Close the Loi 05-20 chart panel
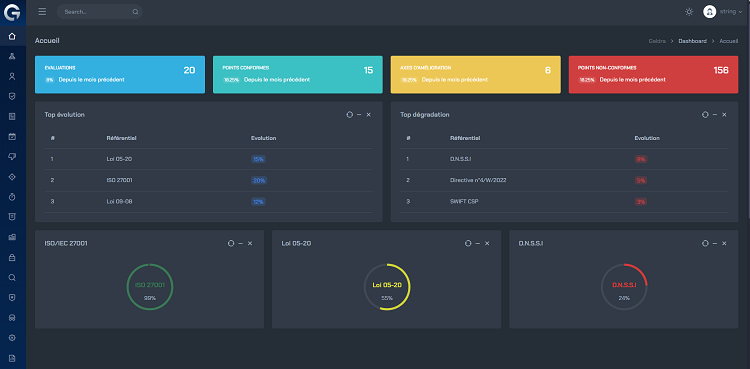The width and height of the screenshot is (750, 369). (487, 244)
